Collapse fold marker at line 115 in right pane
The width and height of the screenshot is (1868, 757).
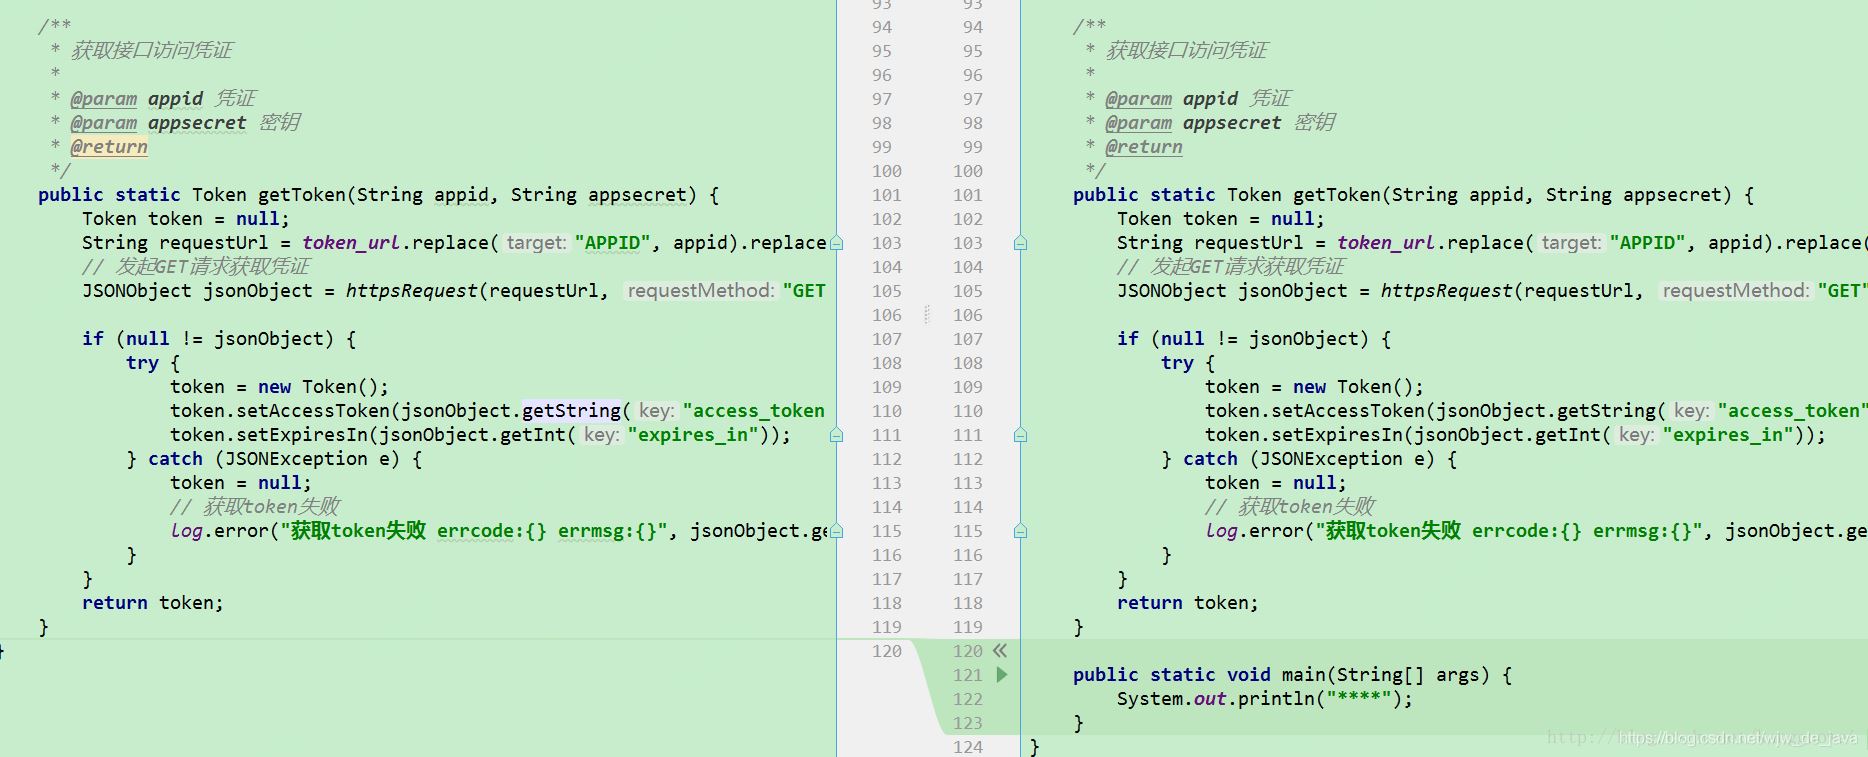click(x=1020, y=531)
